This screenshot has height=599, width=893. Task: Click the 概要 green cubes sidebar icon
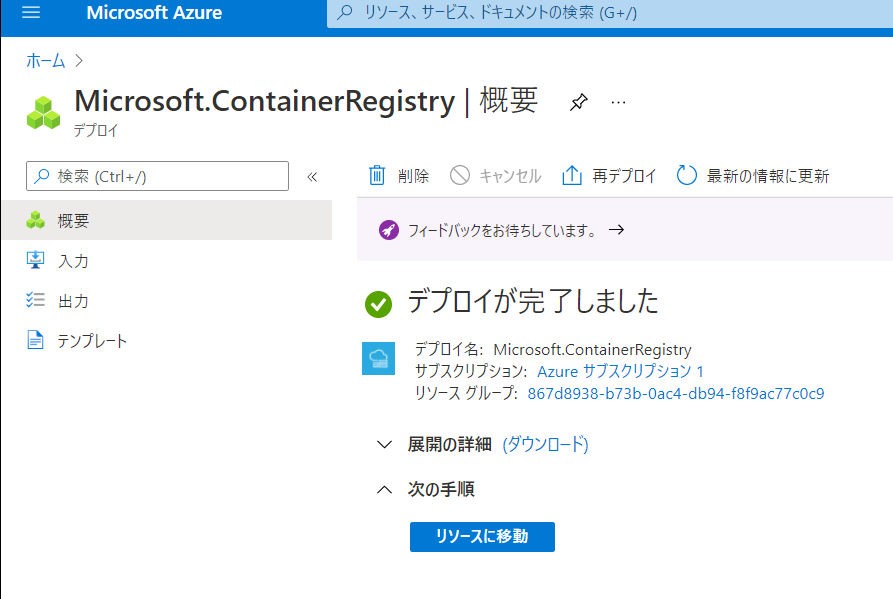coord(35,220)
